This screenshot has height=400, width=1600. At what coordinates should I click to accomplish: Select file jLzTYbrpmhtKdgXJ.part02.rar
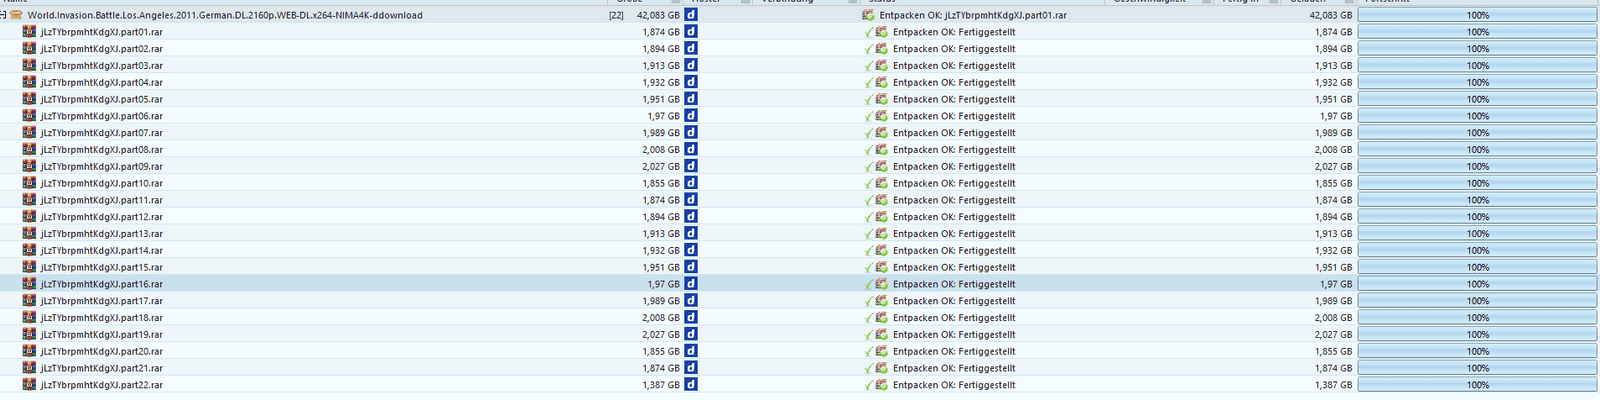[102, 49]
